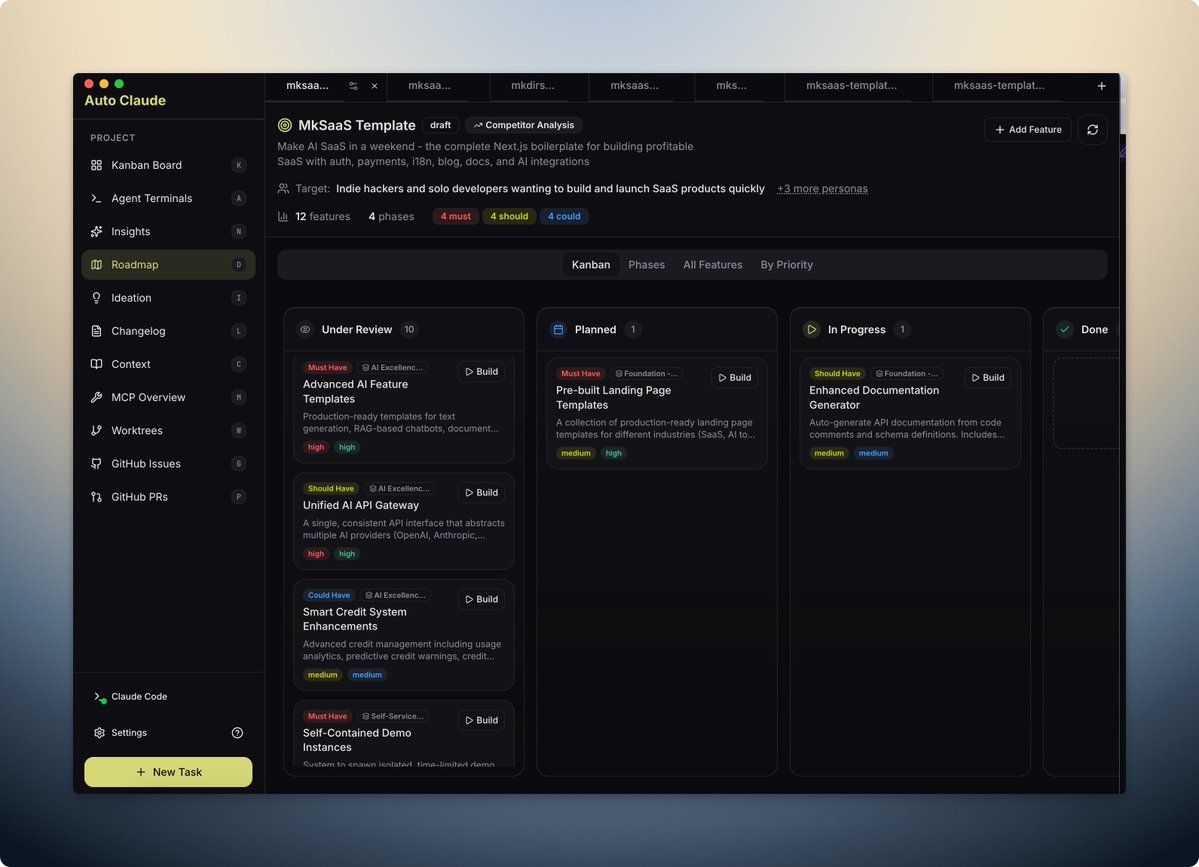Click the Under Review eye icon
1199x867 pixels.
pyautogui.click(x=305, y=330)
